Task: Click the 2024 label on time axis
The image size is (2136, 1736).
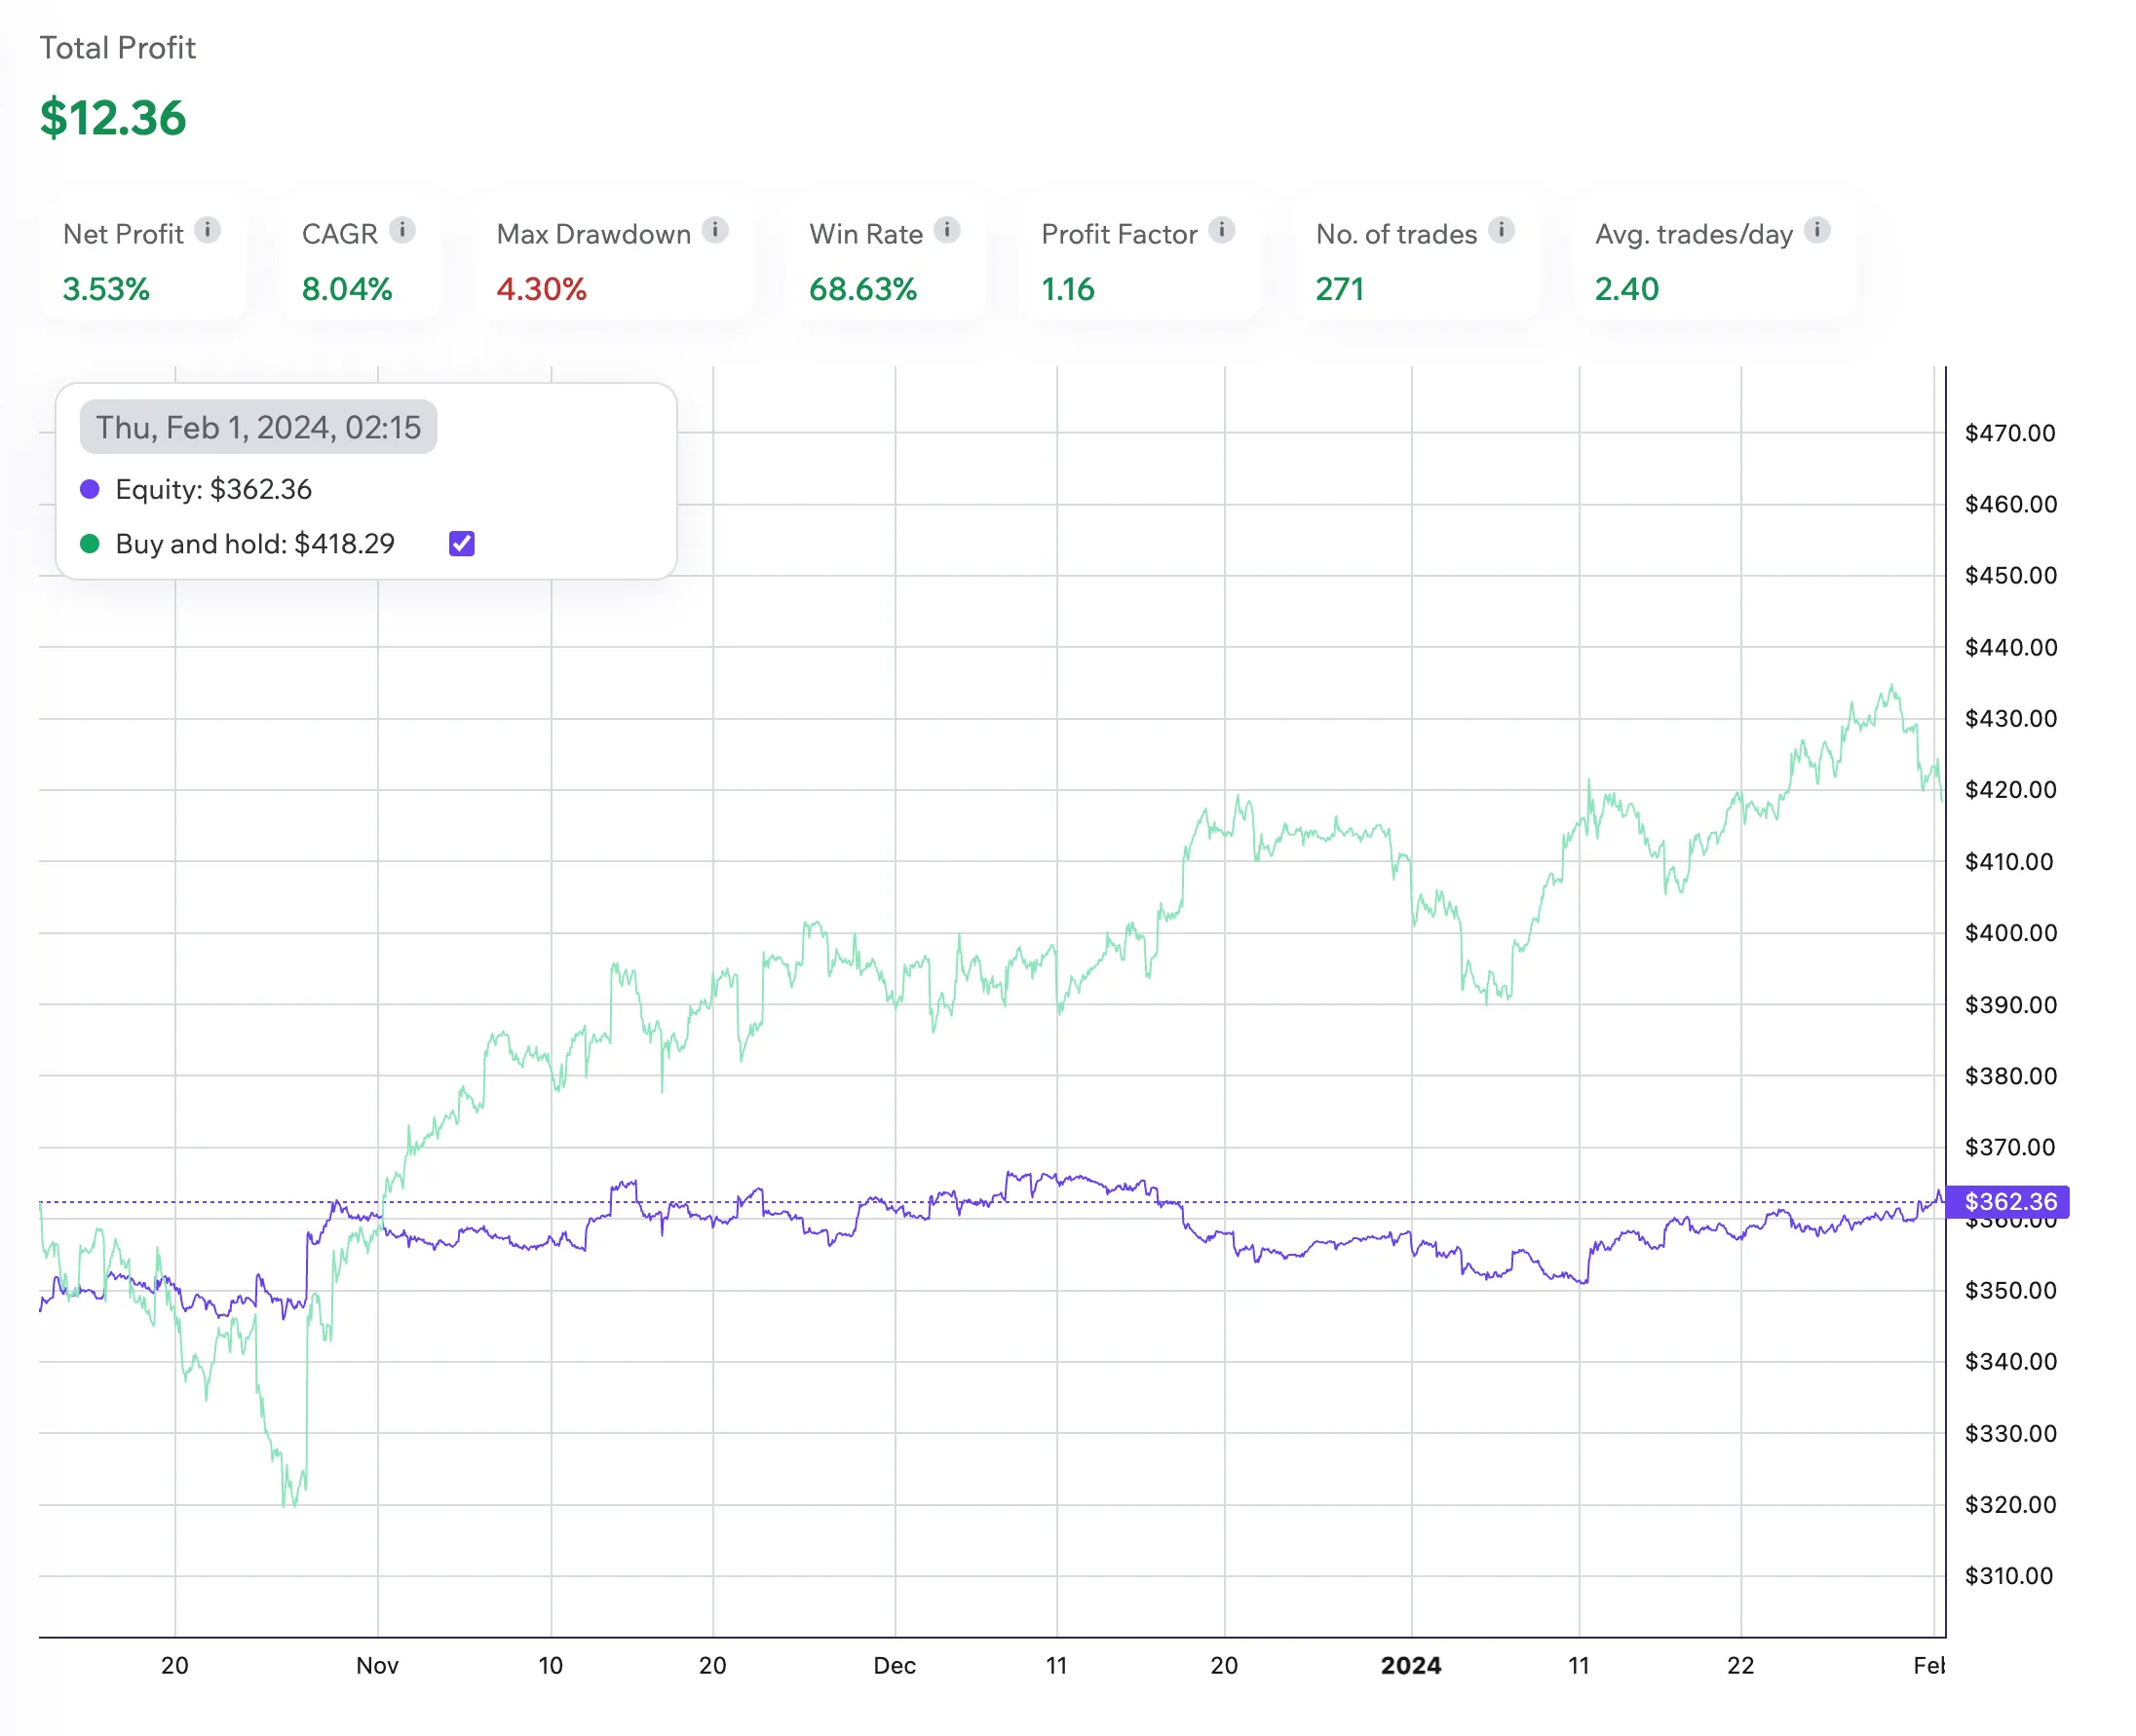Action: [1411, 1665]
